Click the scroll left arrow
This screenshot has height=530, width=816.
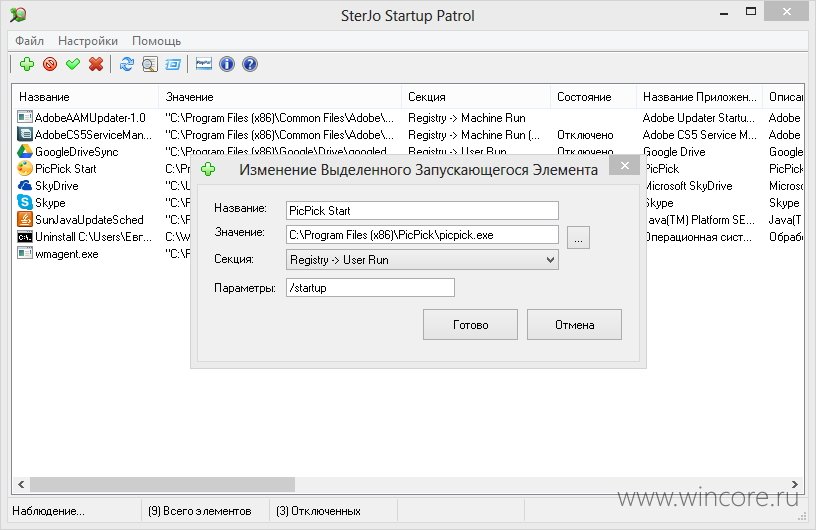pyautogui.click(x=21, y=484)
